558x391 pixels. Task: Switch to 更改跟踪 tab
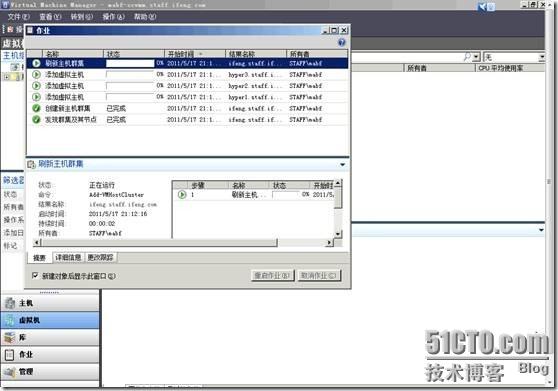pyautogui.click(x=101, y=257)
